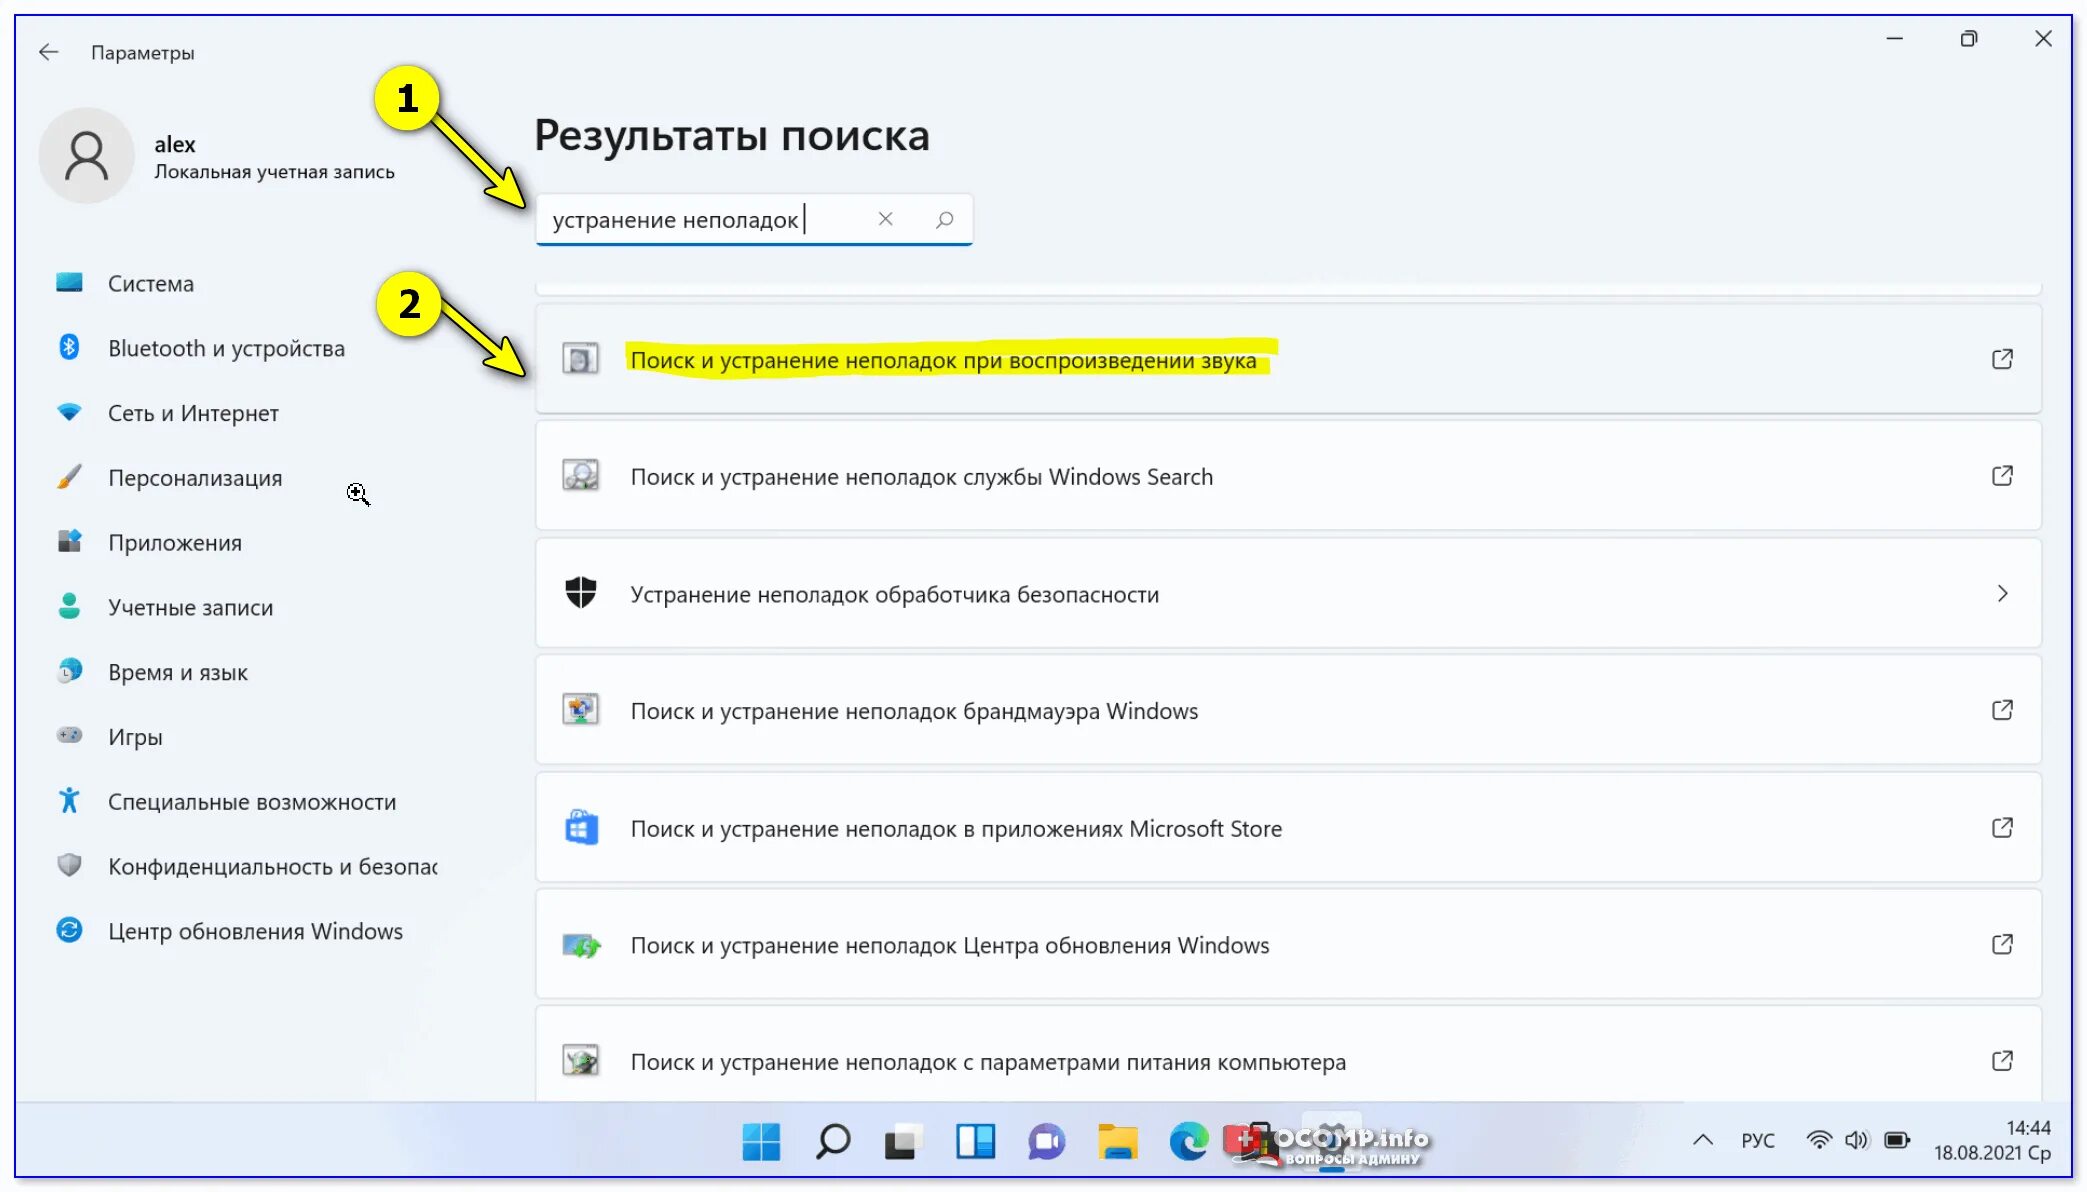Open sound playback troubleshooter result

pos(1288,359)
